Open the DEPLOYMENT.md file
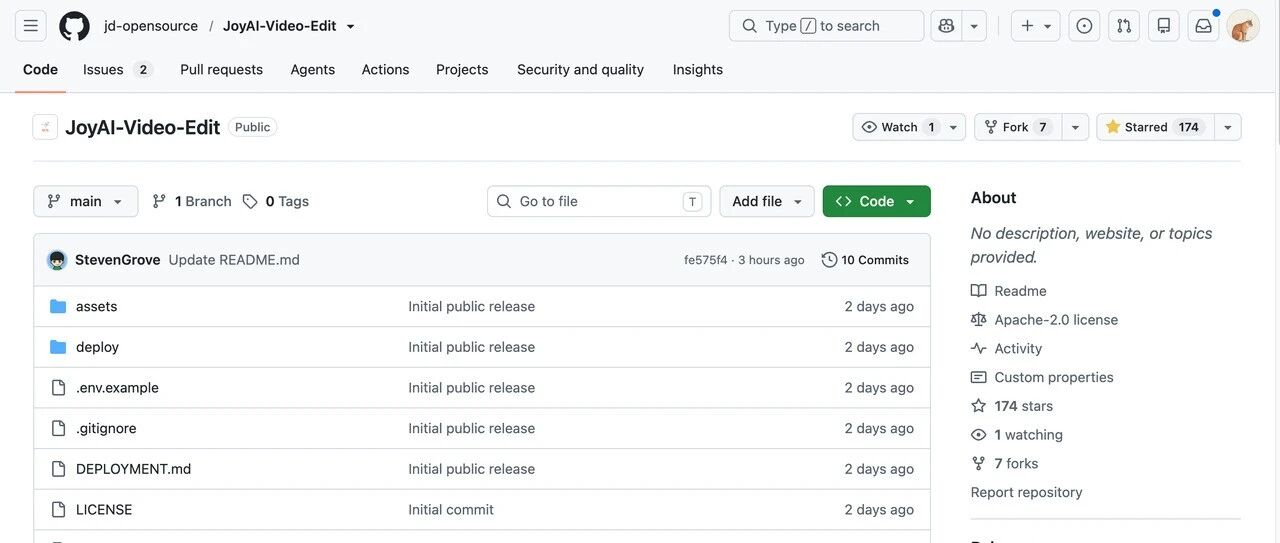The height and width of the screenshot is (543, 1280). coord(133,469)
